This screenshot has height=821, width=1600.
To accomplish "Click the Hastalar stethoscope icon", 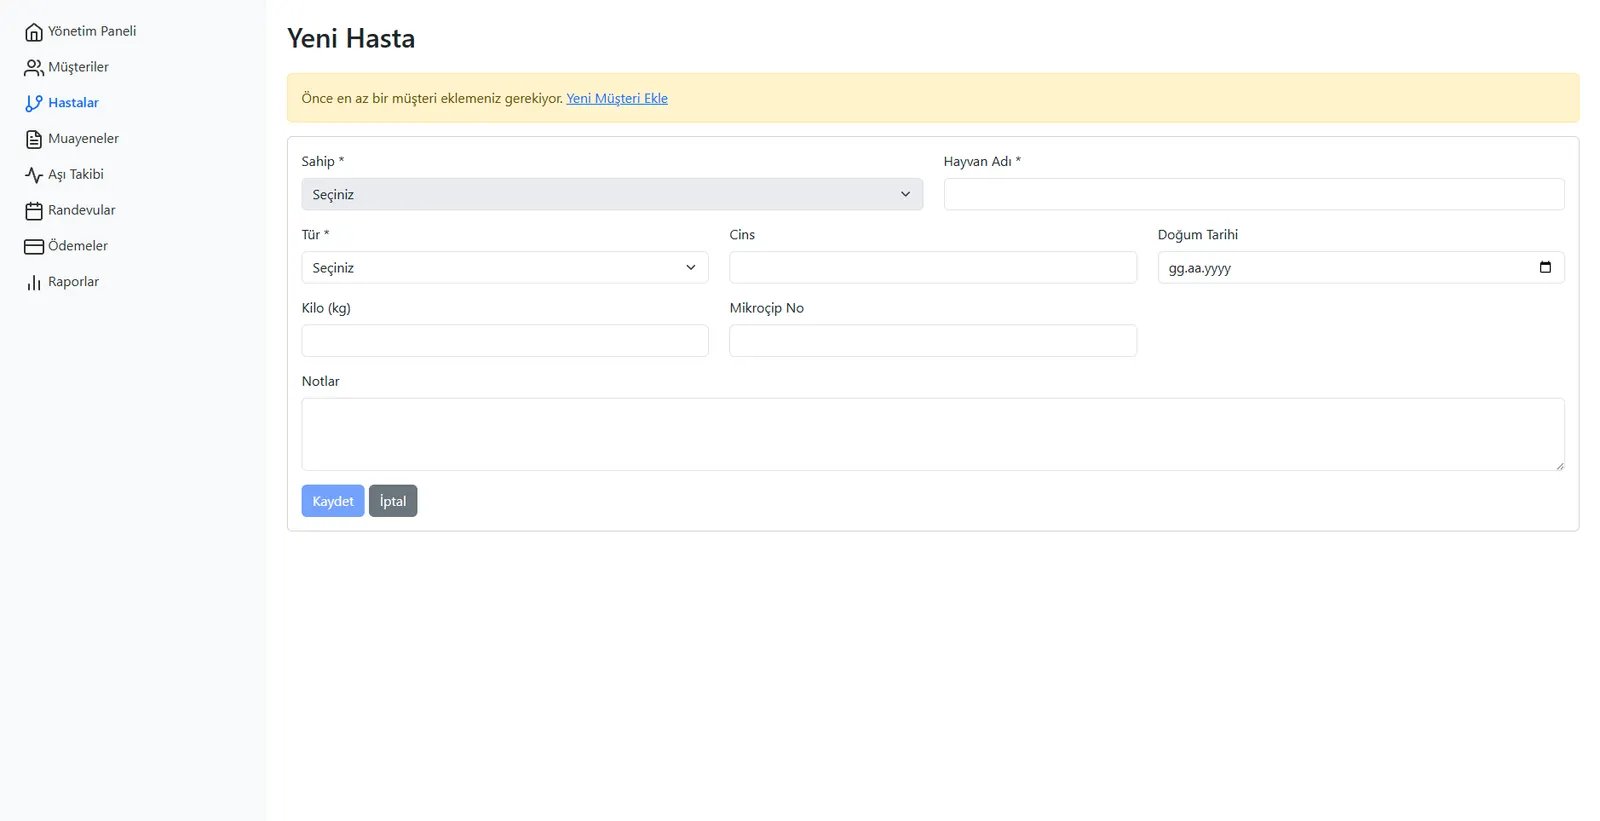I will pyautogui.click(x=34, y=103).
